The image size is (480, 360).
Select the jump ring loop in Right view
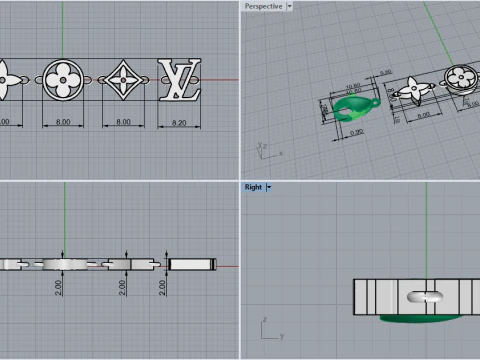425,297
